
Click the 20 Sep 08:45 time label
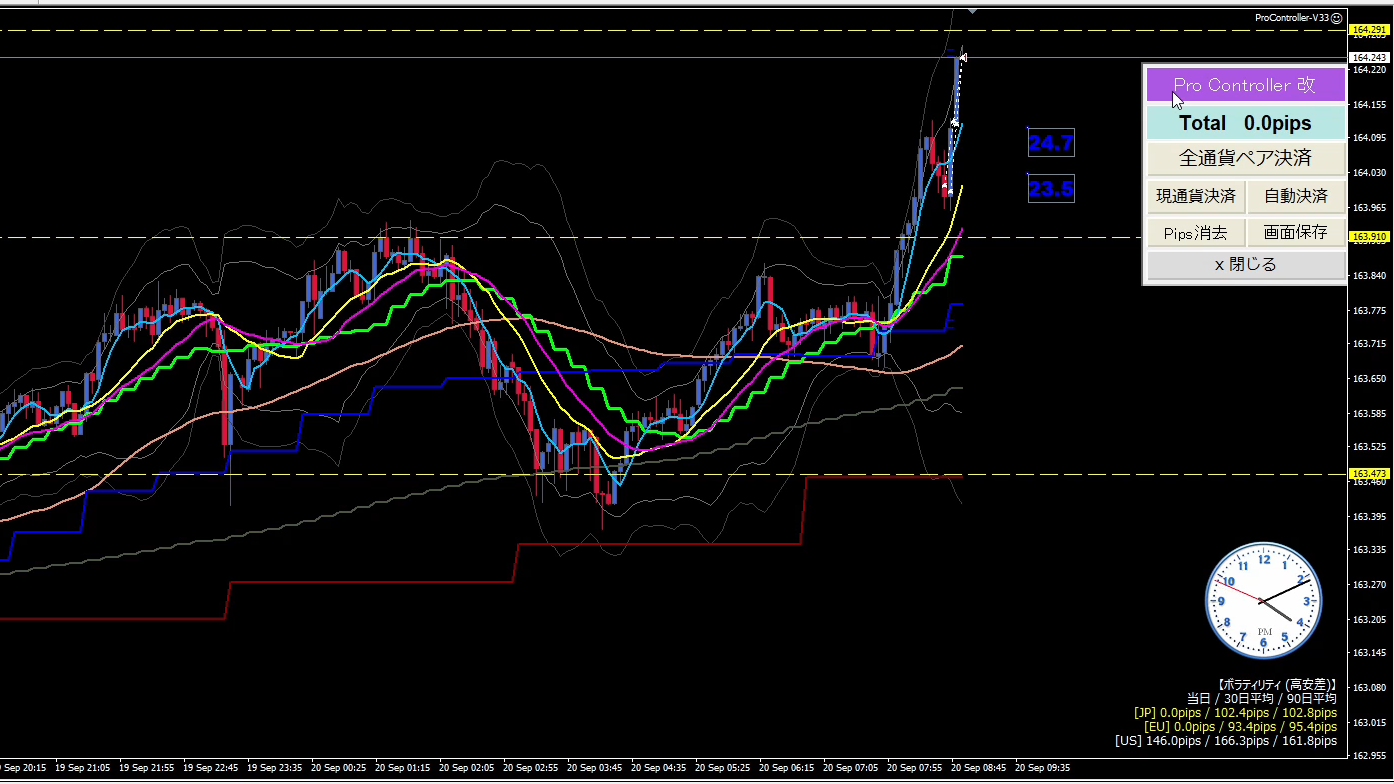coord(979,768)
